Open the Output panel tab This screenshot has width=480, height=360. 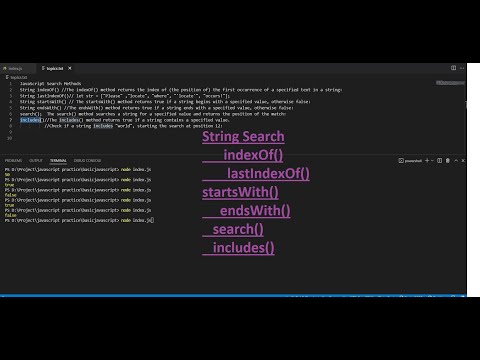36,161
